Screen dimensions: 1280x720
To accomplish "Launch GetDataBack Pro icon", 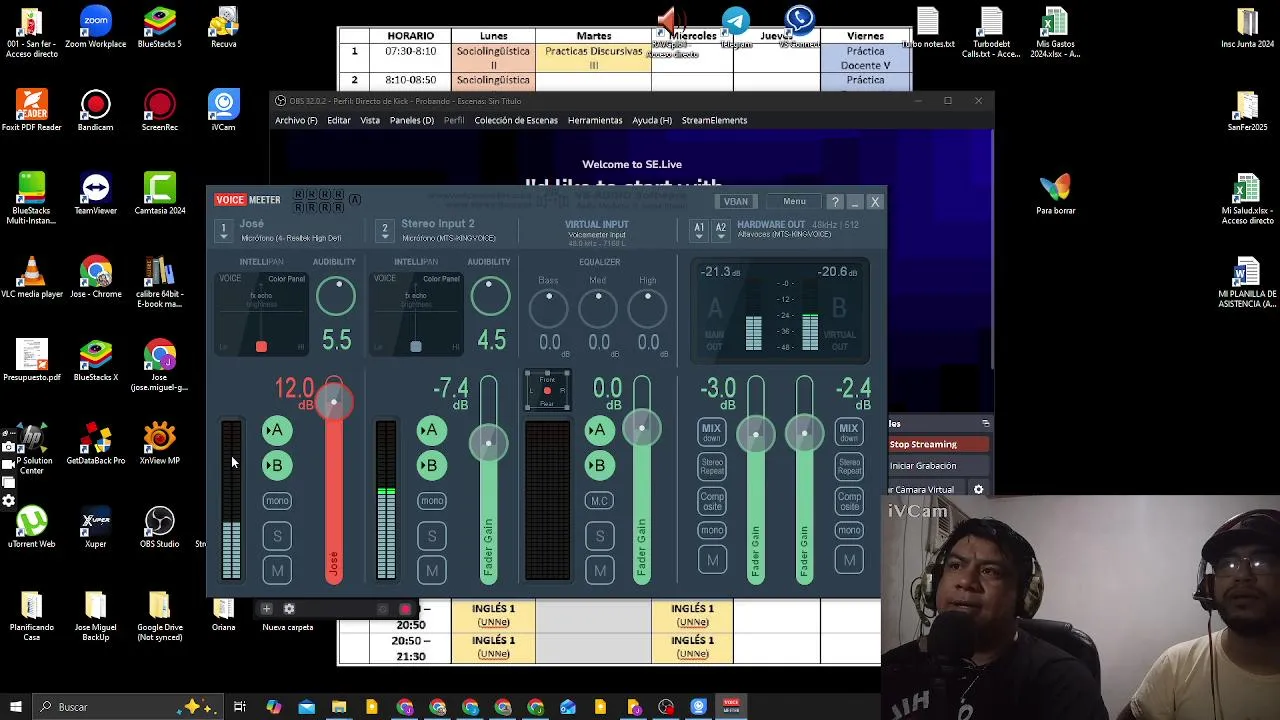I will (x=96, y=444).
